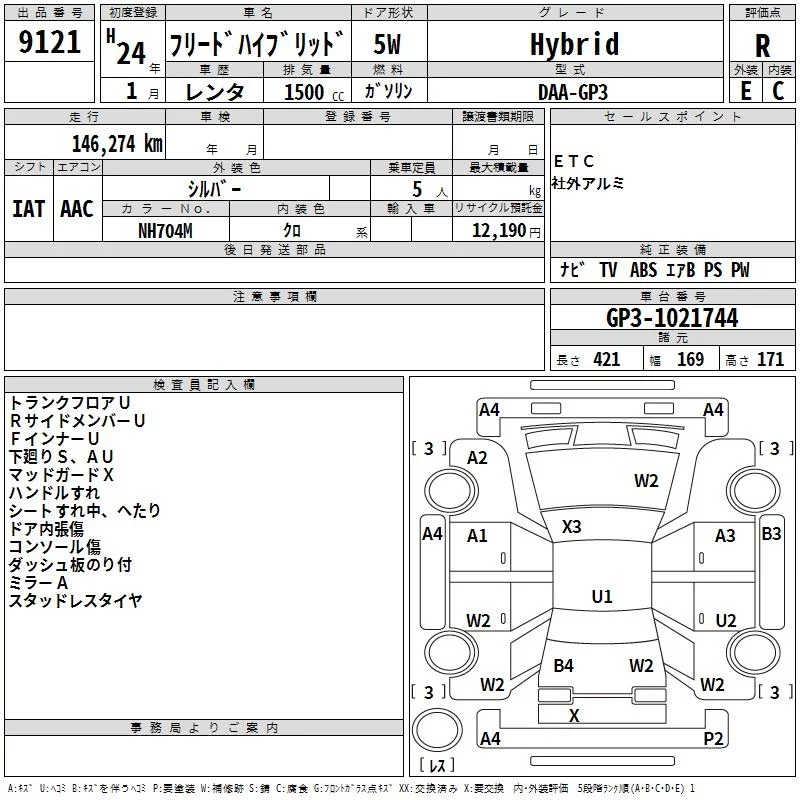
Task: Click the height value 171
Action: click(x=770, y=360)
